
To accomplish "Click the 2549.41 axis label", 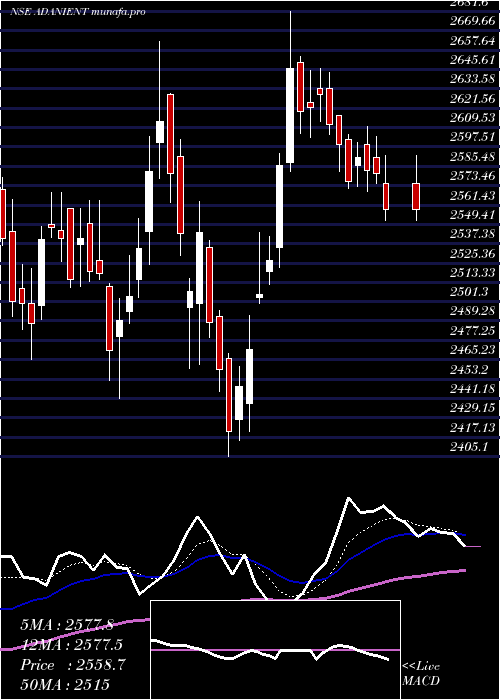I will (x=472, y=215).
